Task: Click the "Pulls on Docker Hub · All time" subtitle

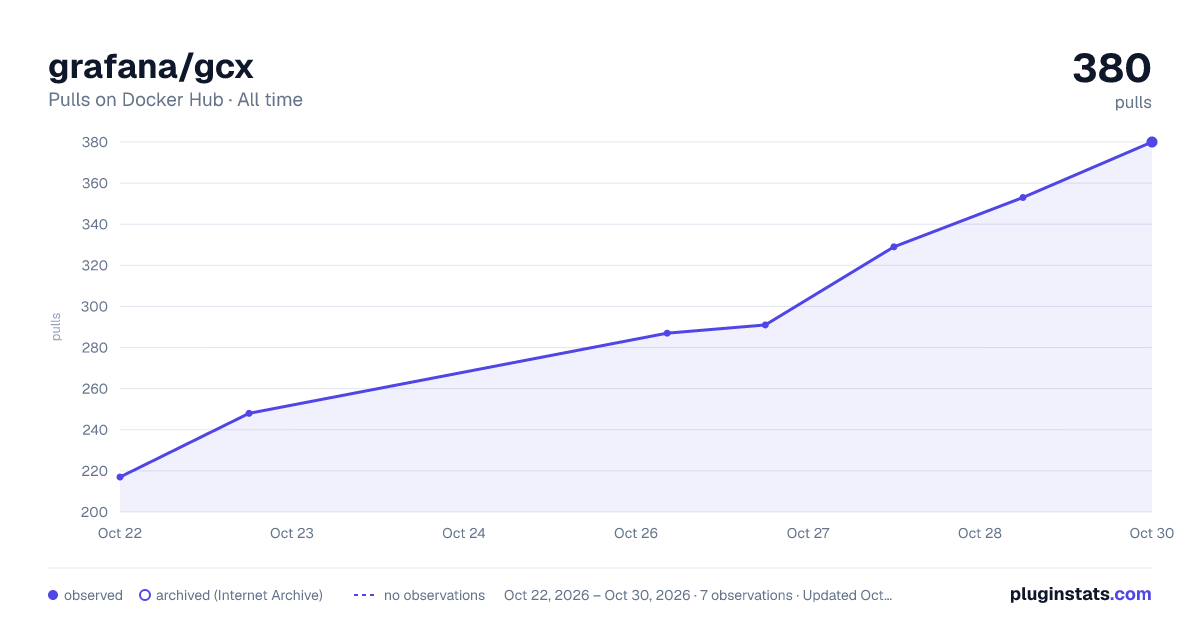Action: (x=175, y=100)
